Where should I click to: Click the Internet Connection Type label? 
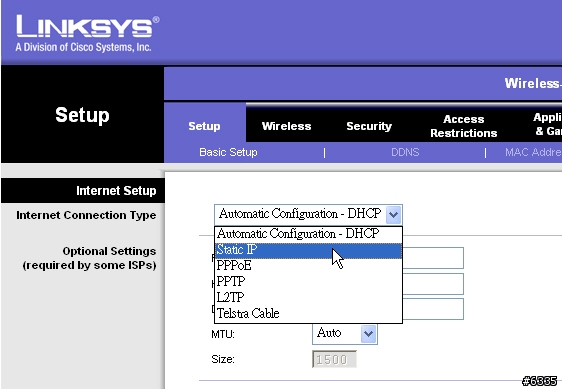point(86,215)
